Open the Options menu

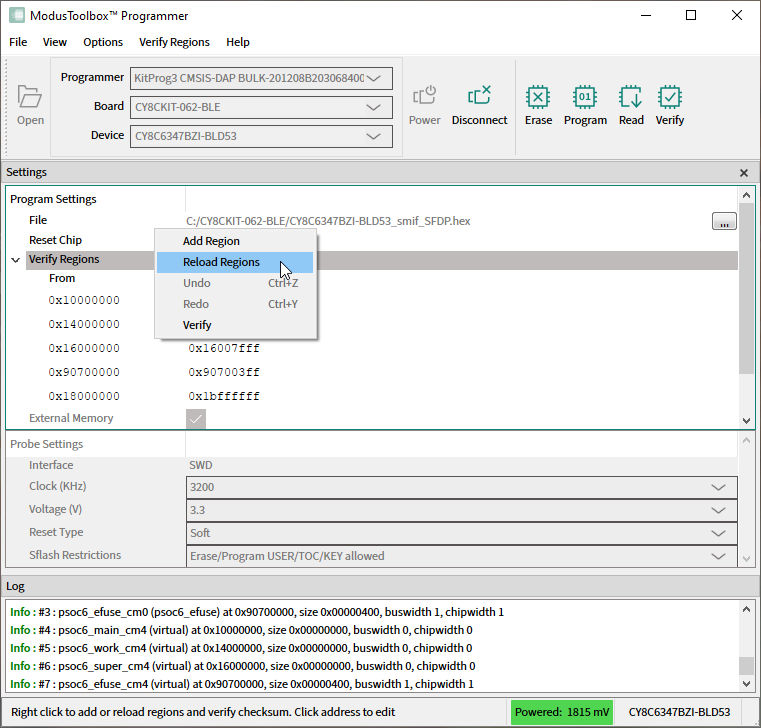click(x=103, y=42)
